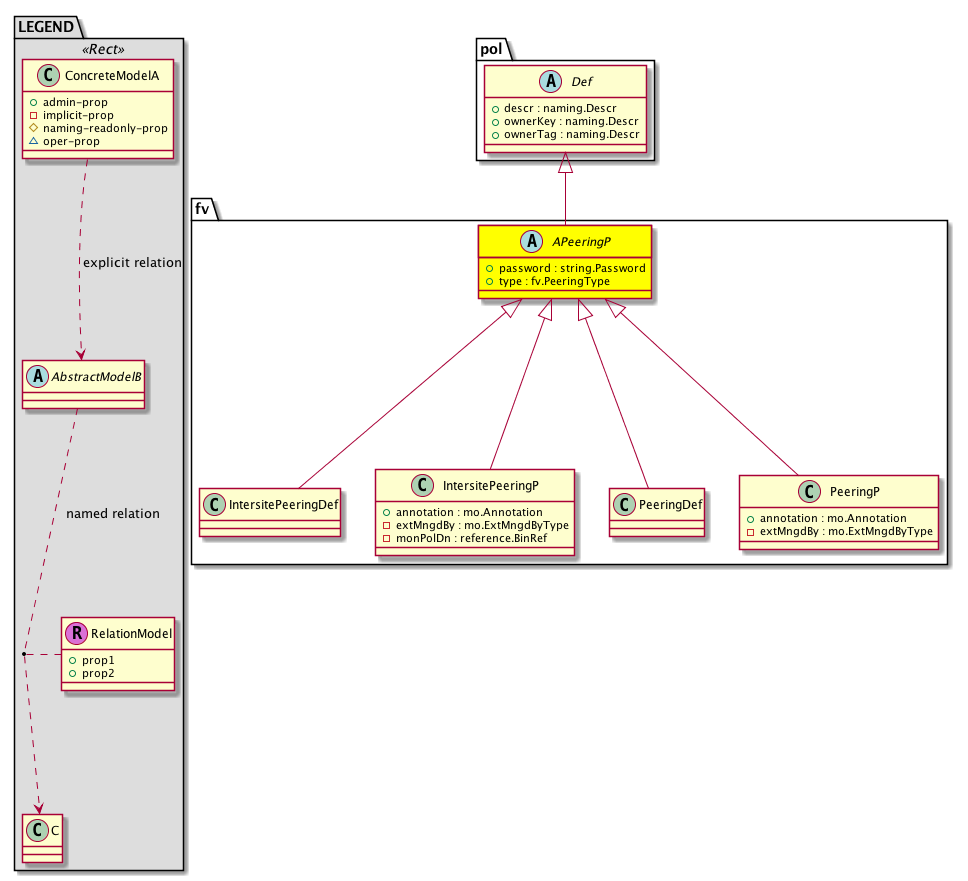Click the AbstractModelB abstract circle icon
Image resolution: width=968 pixels, height=881 pixels.
(37, 376)
